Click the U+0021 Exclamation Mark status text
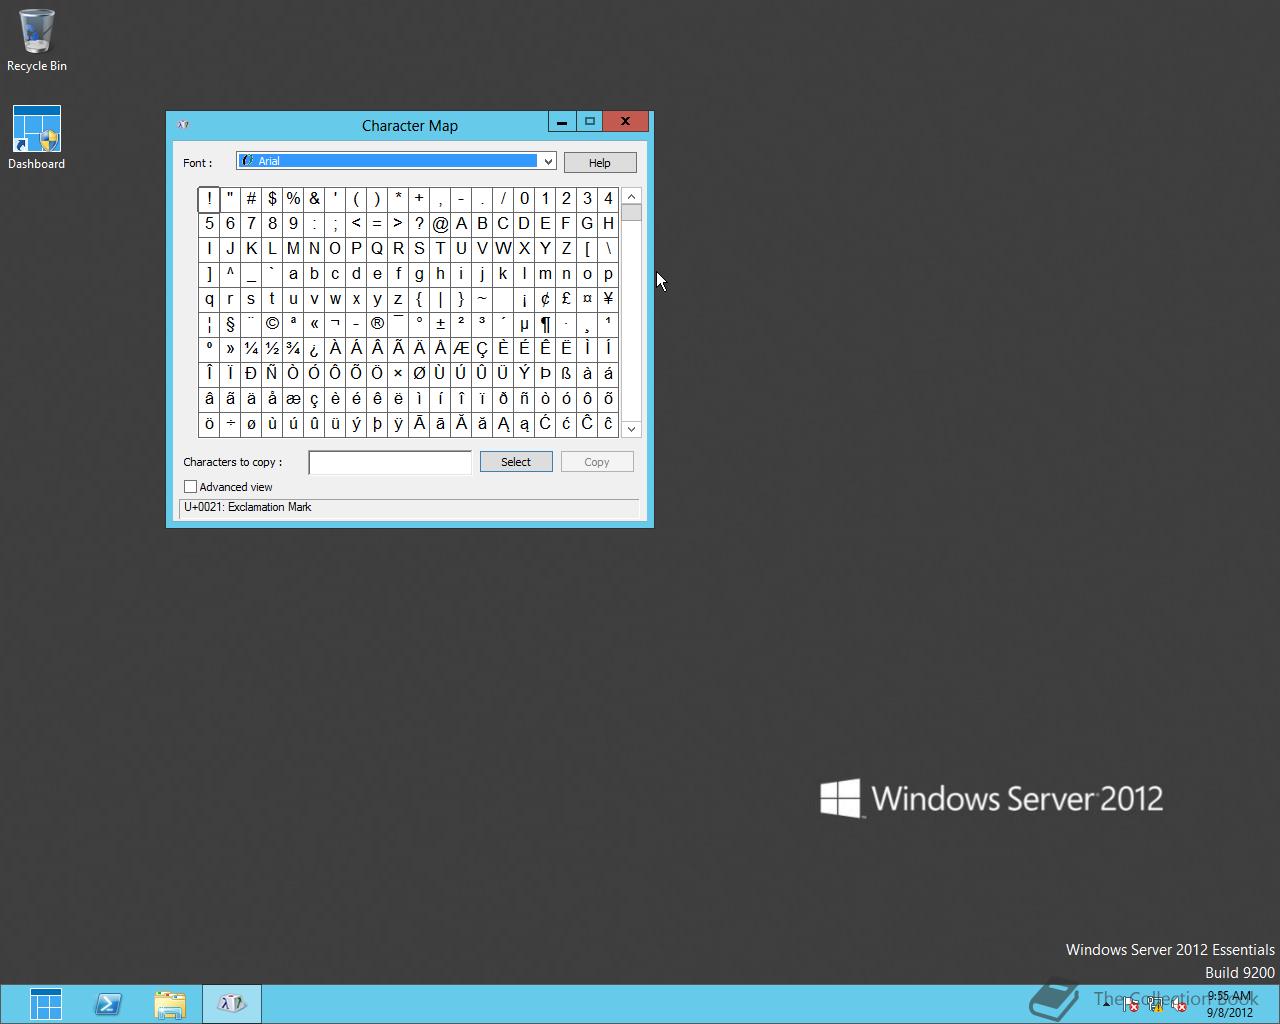The image size is (1280, 1024). [248, 507]
